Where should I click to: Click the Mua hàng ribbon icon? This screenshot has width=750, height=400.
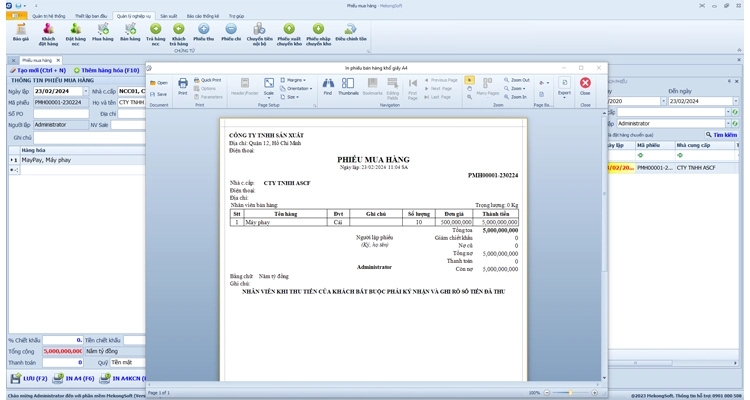pyautogui.click(x=103, y=32)
